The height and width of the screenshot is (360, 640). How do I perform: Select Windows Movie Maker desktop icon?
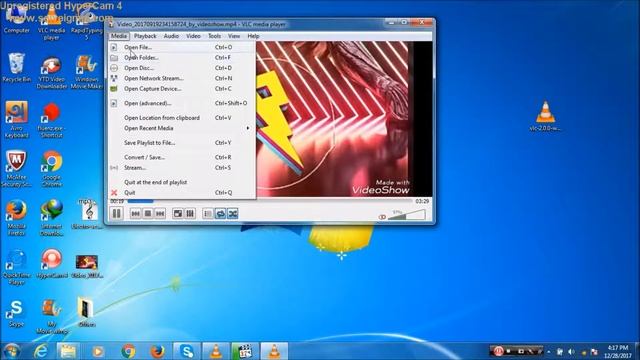click(x=86, y=72)
